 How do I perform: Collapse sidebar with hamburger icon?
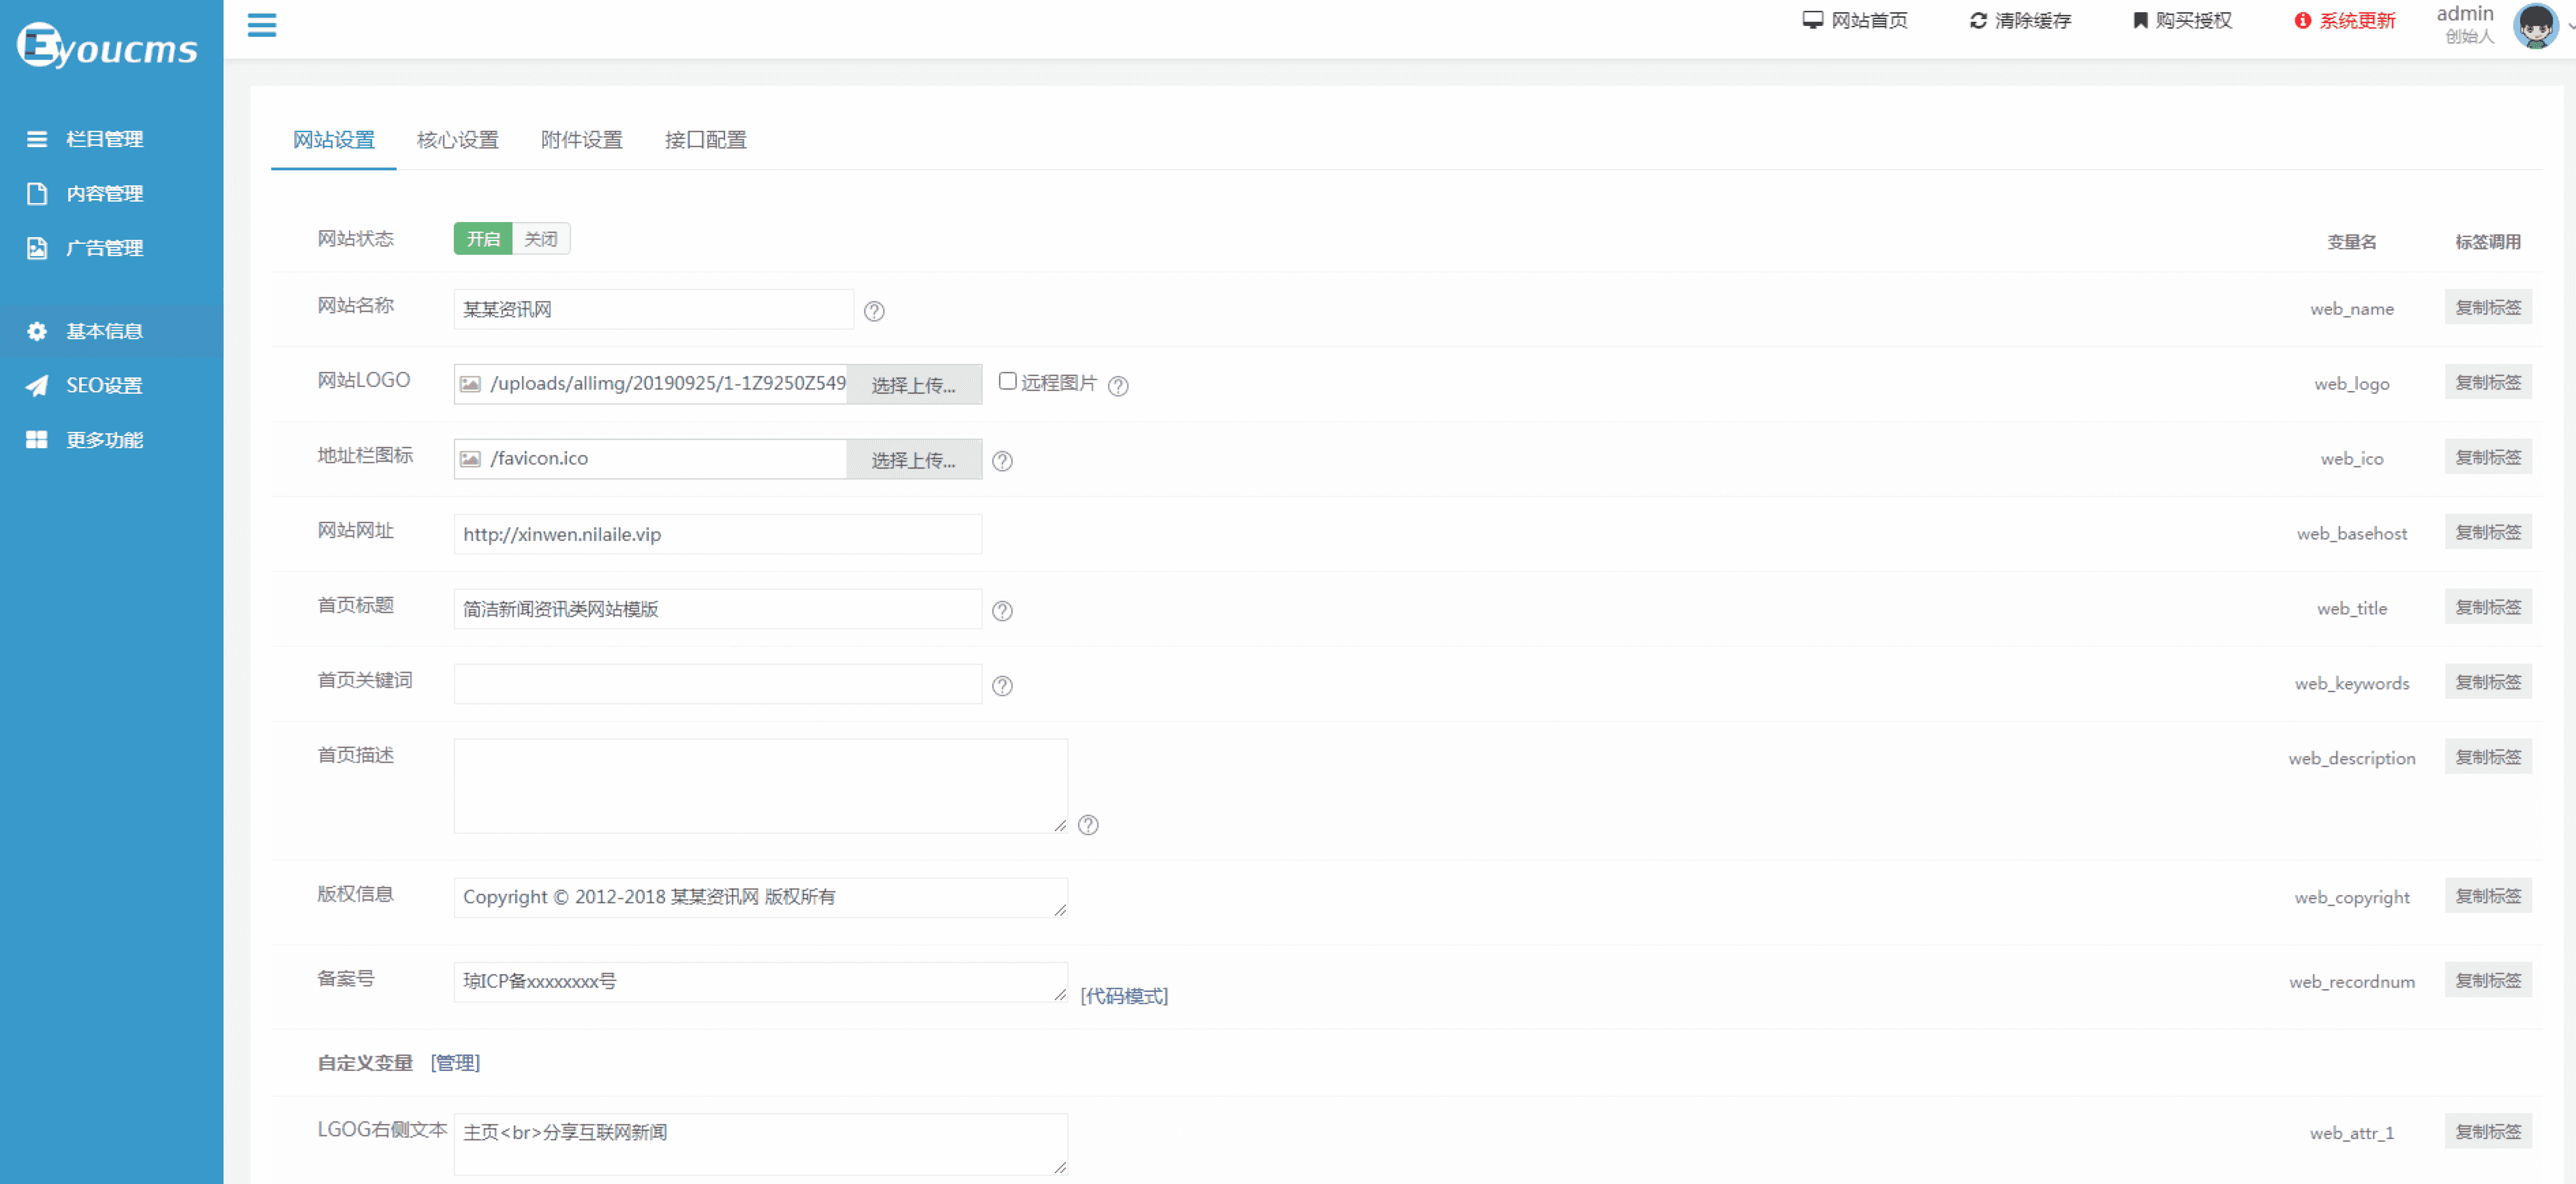(262, 25)
